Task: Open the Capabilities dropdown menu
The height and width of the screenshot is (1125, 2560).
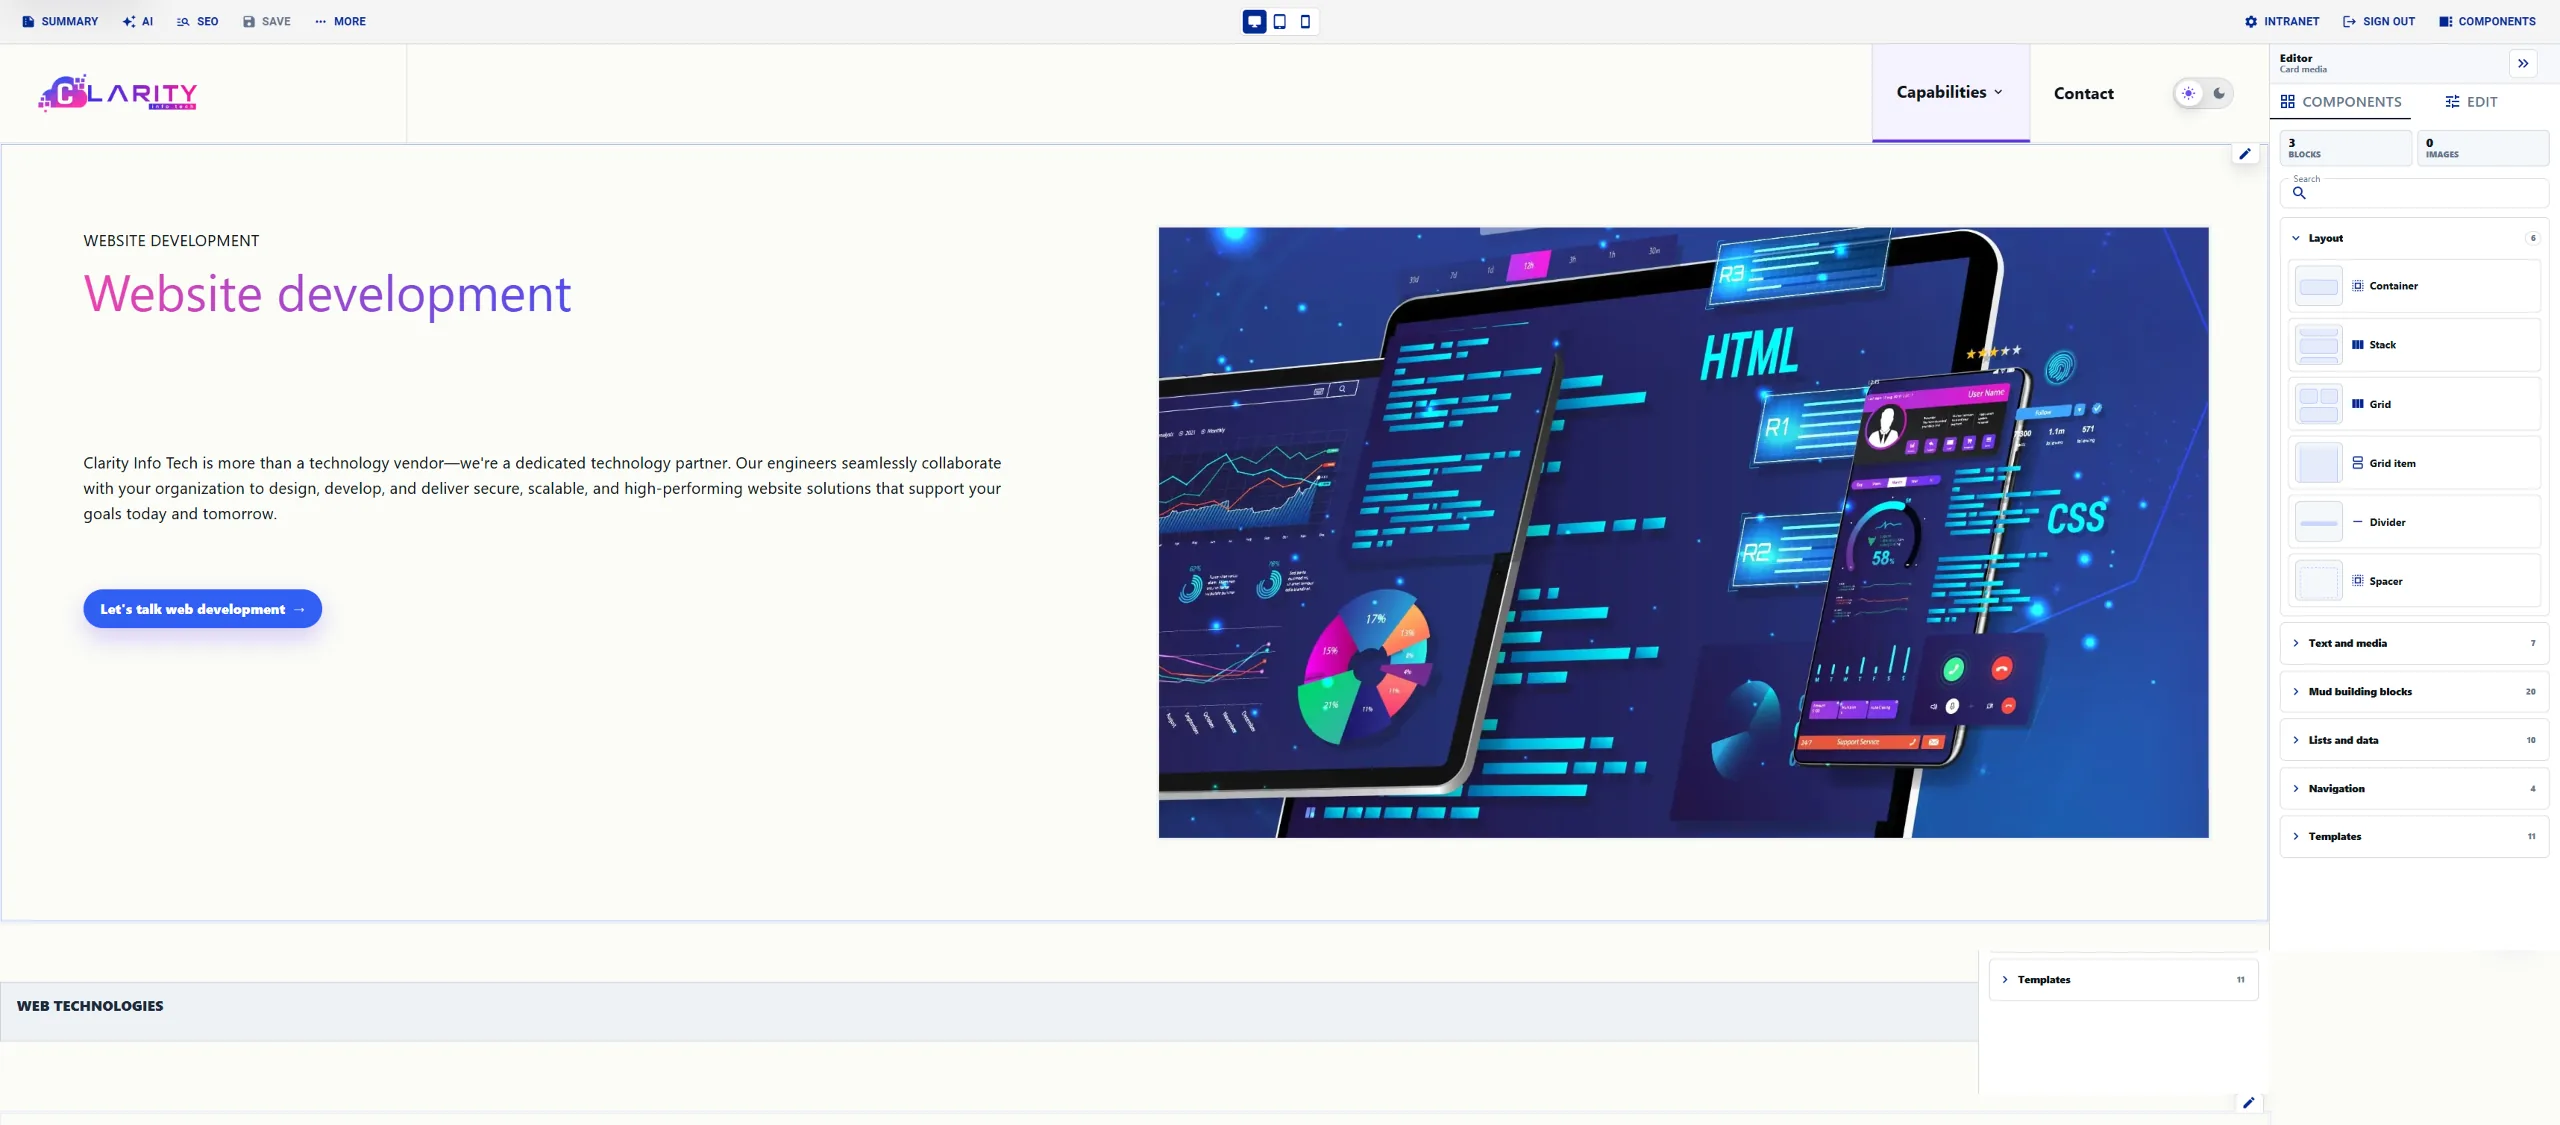Action: 1950,92
